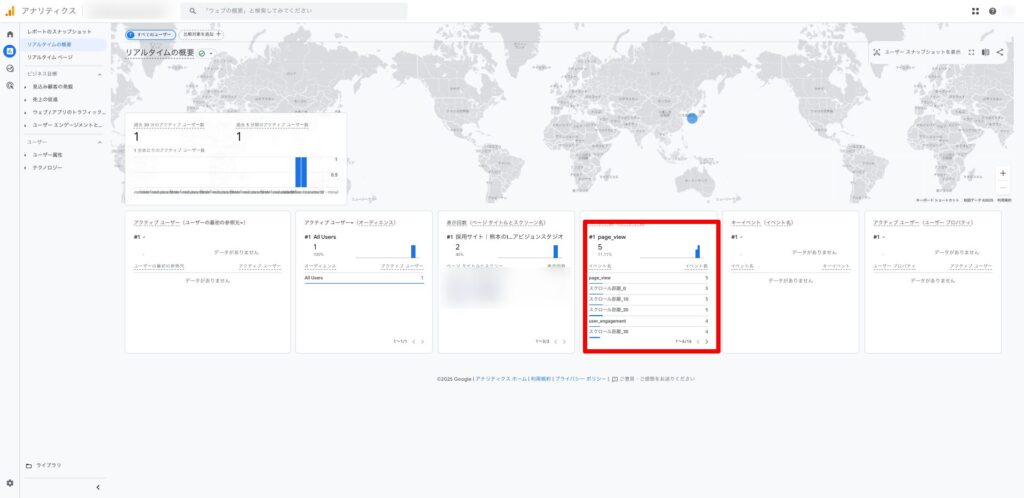The width and height of the screenshot is (1024, 498).
Task: Open the Reports icon in left rail
Action: coord(10,51)
